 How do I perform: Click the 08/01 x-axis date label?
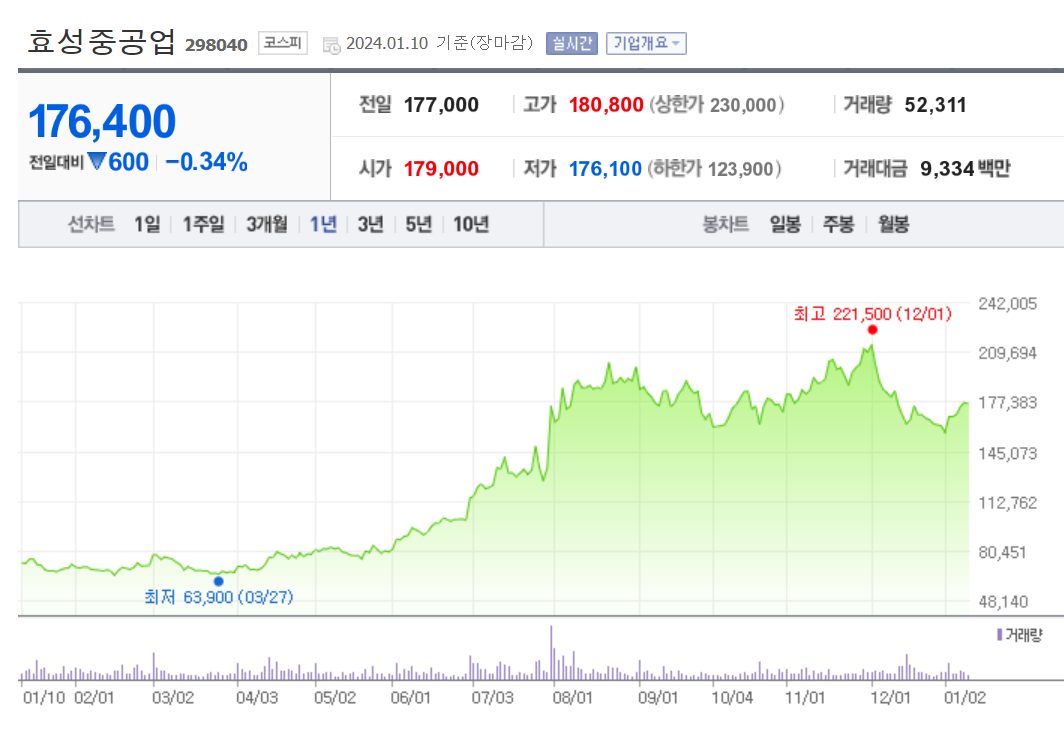point(573,697)
